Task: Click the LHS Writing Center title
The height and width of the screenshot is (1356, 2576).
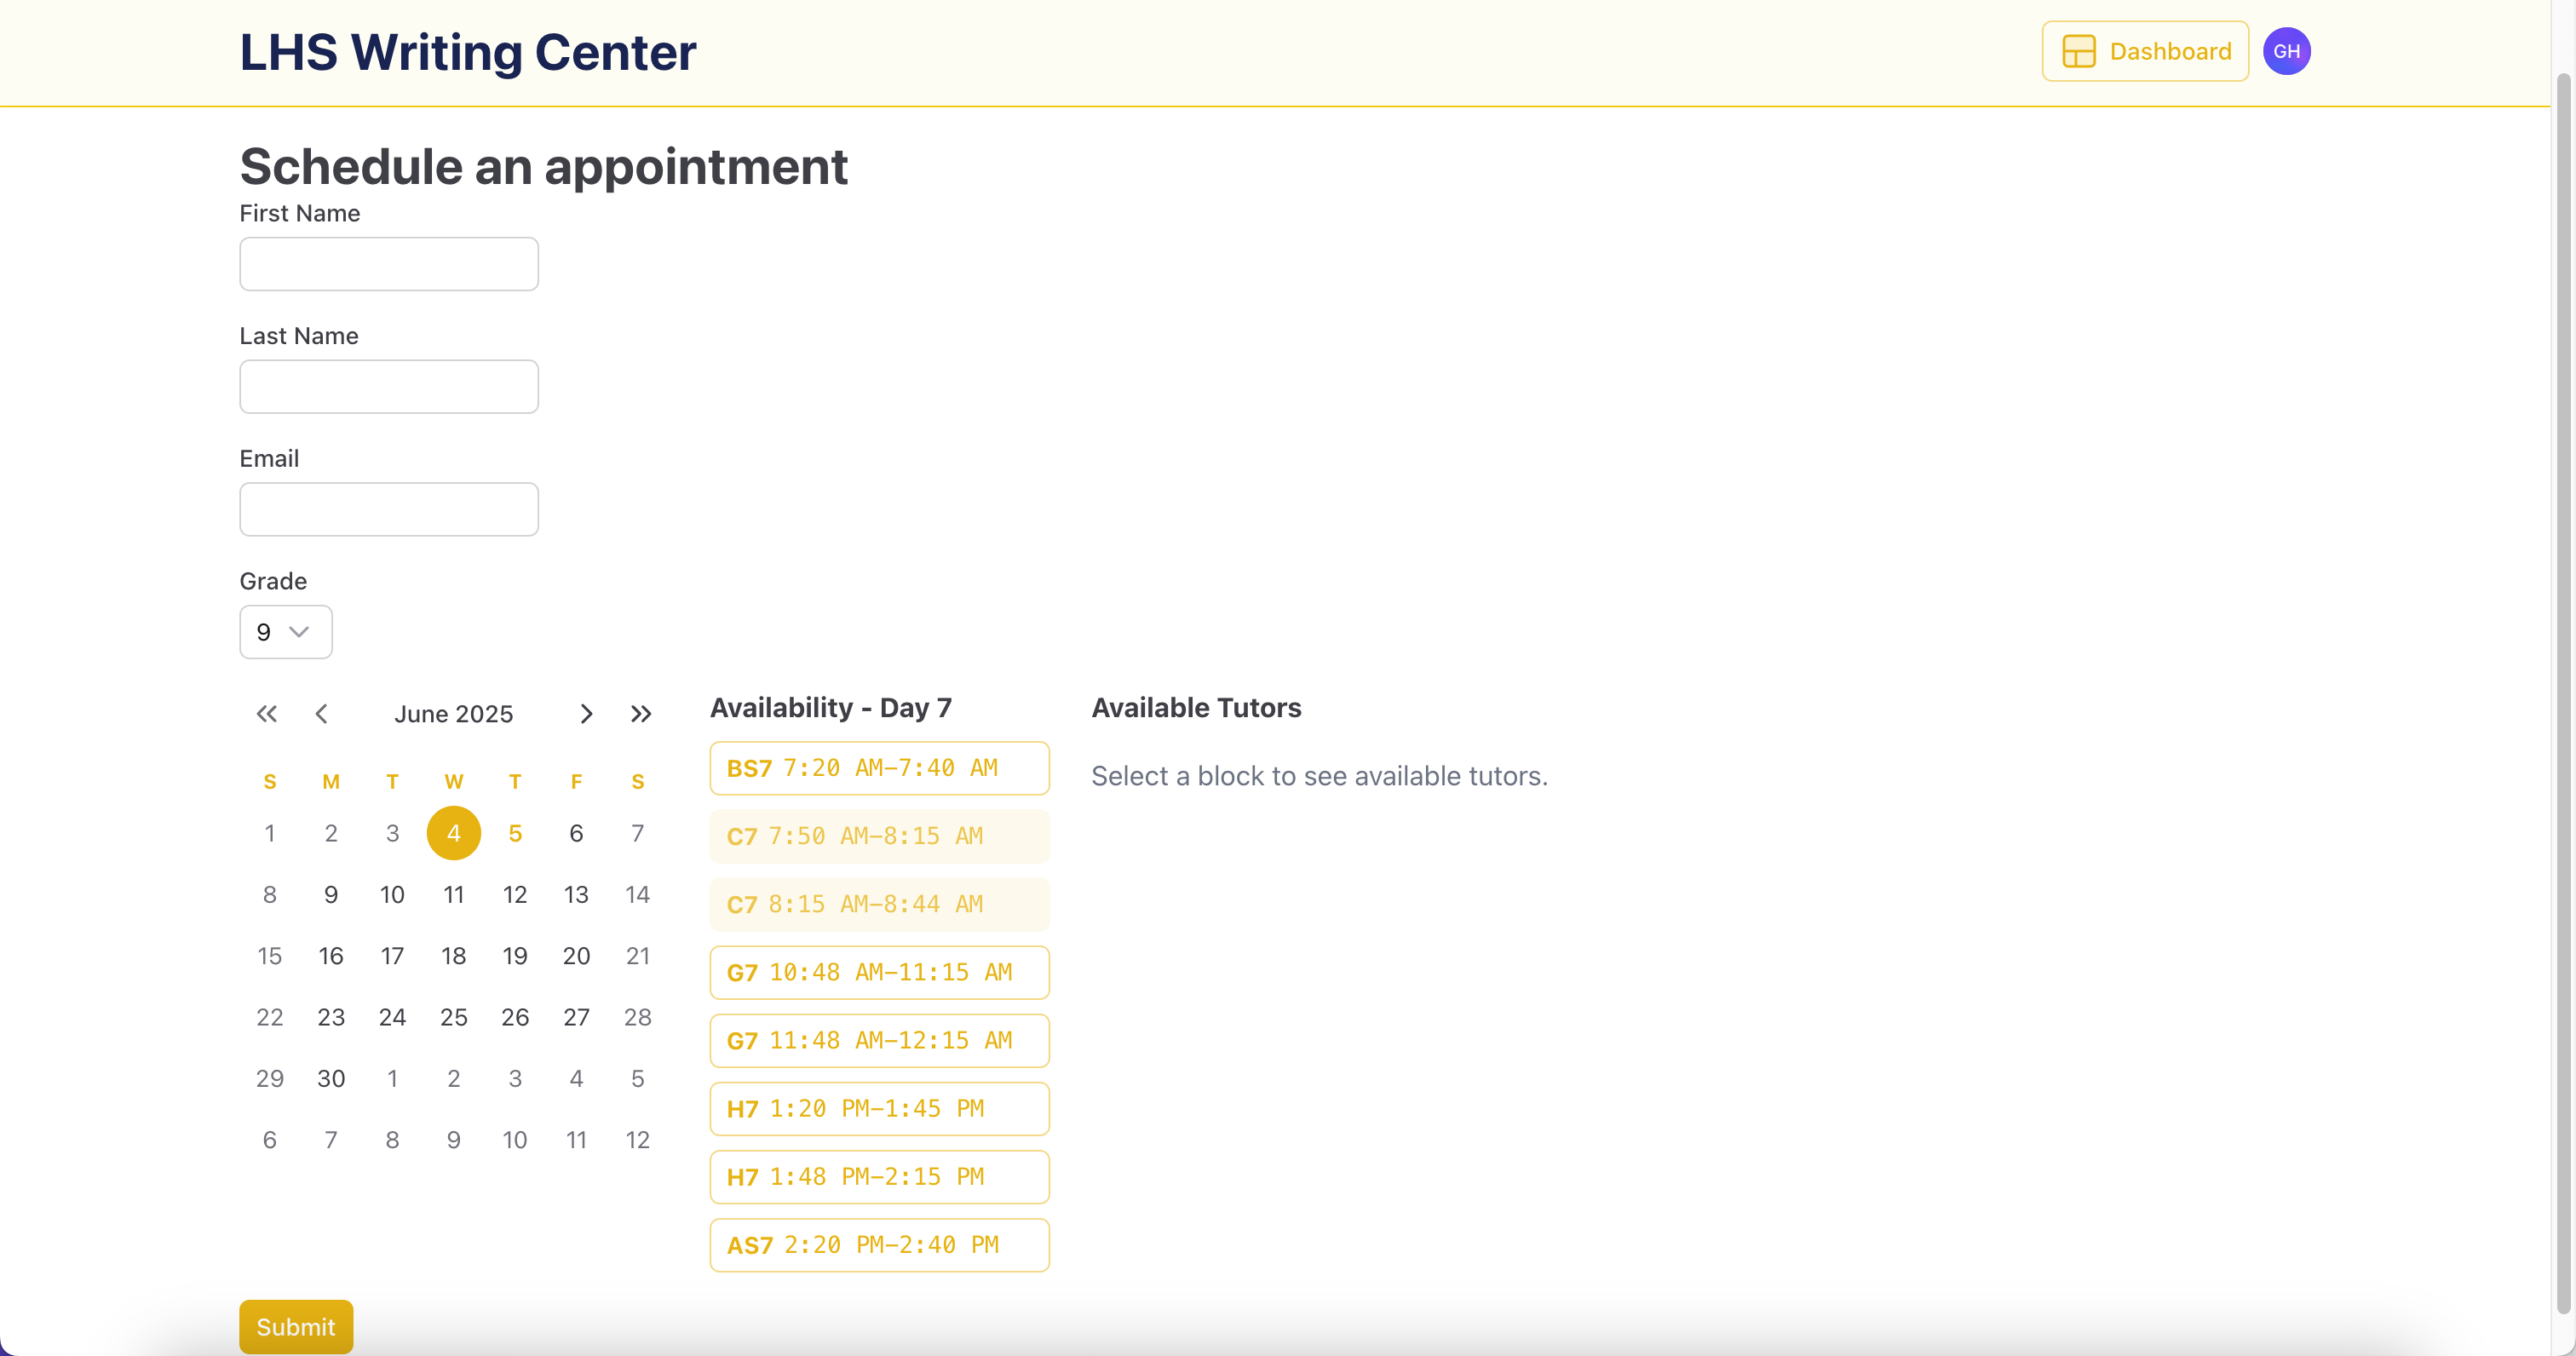Action: pyautogui.click(x=467, y=52)
